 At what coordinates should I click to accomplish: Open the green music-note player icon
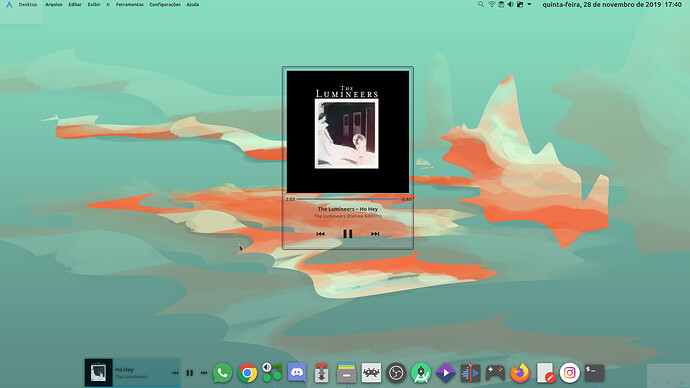point(272,372)
